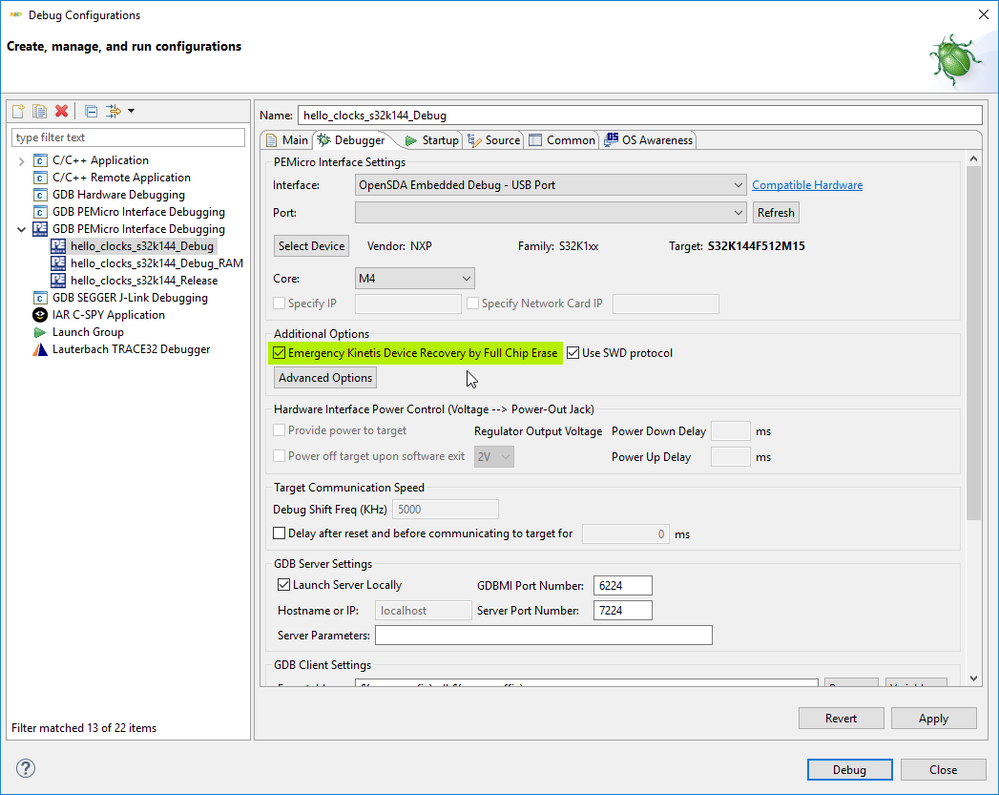Expand the C/C++ Application node
Image resolution: width=999 pixels, height=795 pixels.
pyautogui.click(x=21, y=161)
